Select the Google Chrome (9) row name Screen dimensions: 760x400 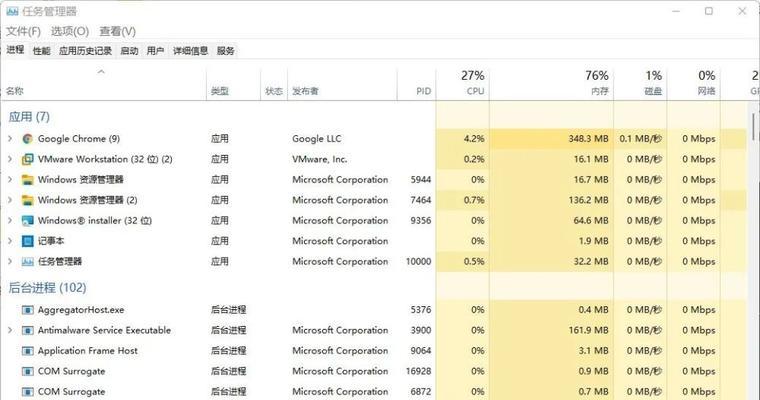tap(79, 139)
